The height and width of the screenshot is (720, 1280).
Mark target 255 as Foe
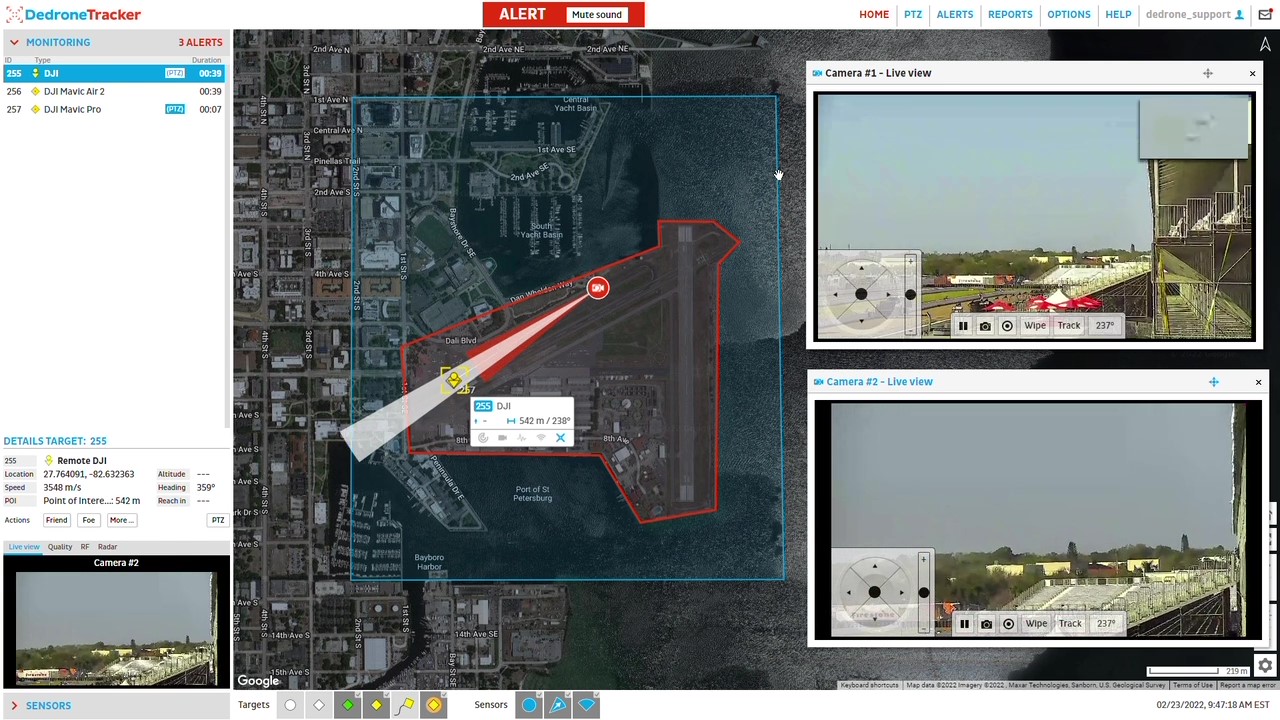click(89, 520)
